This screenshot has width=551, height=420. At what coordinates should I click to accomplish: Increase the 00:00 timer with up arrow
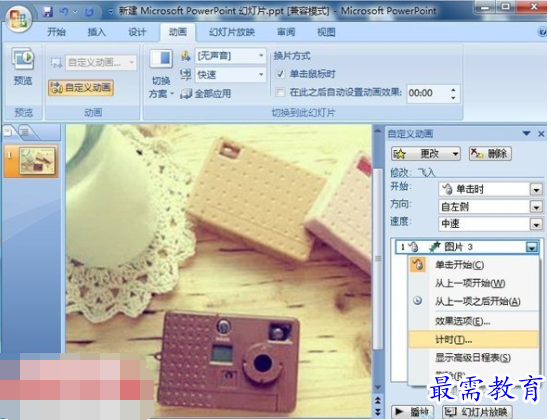click(453, 90)
